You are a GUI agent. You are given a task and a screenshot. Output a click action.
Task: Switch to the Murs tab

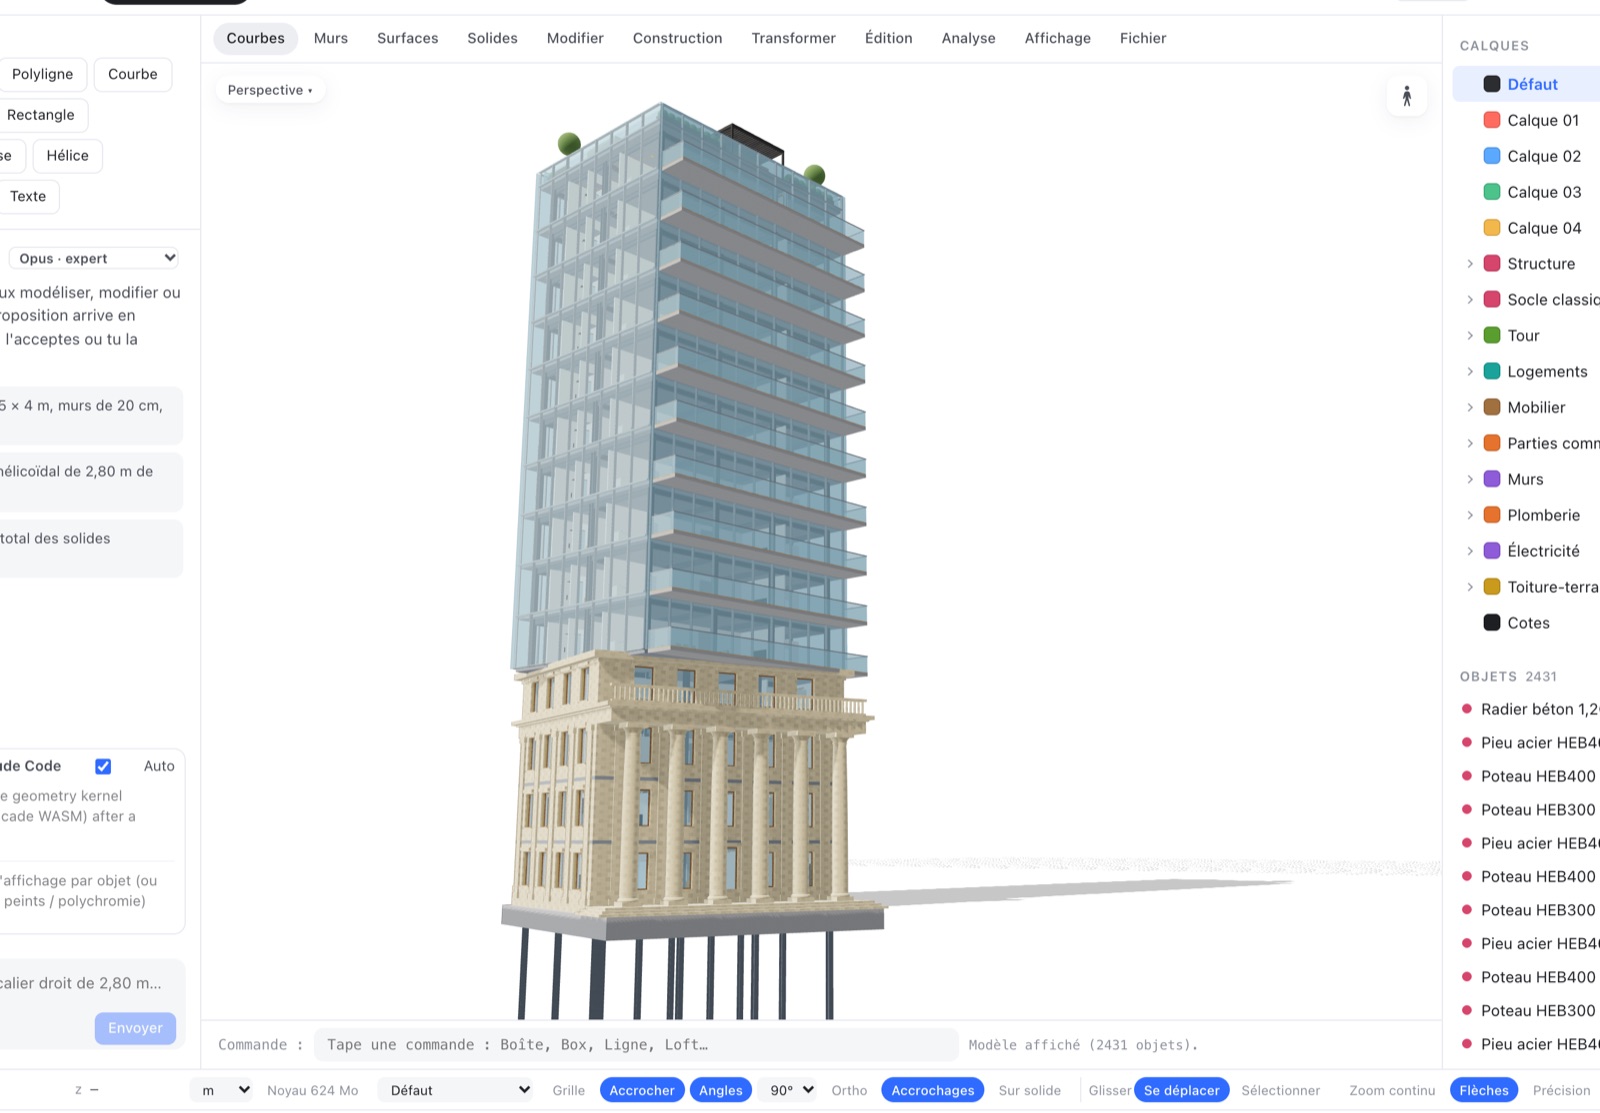coord(331,38)
